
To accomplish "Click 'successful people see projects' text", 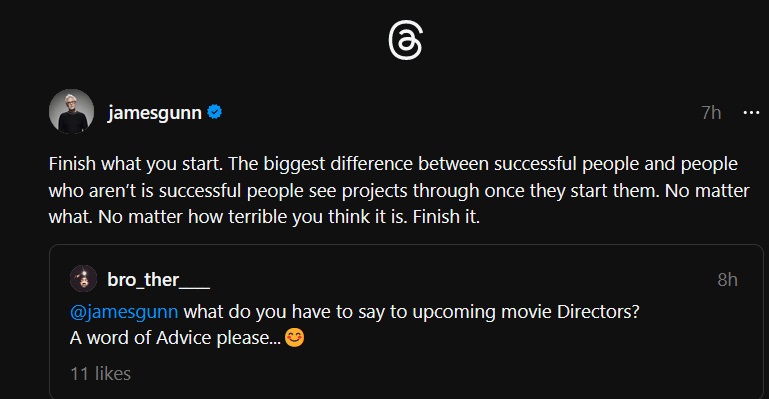I will click(x=283, y=191).
